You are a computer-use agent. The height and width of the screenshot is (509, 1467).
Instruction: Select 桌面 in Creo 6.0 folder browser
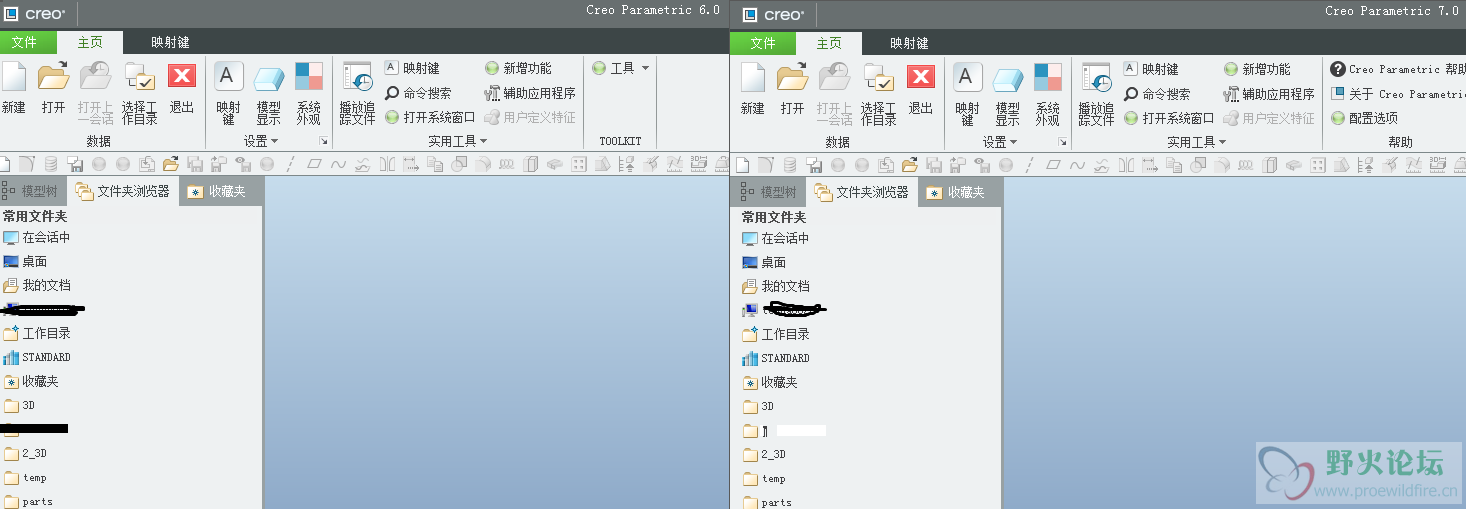[x=25, y=261]
